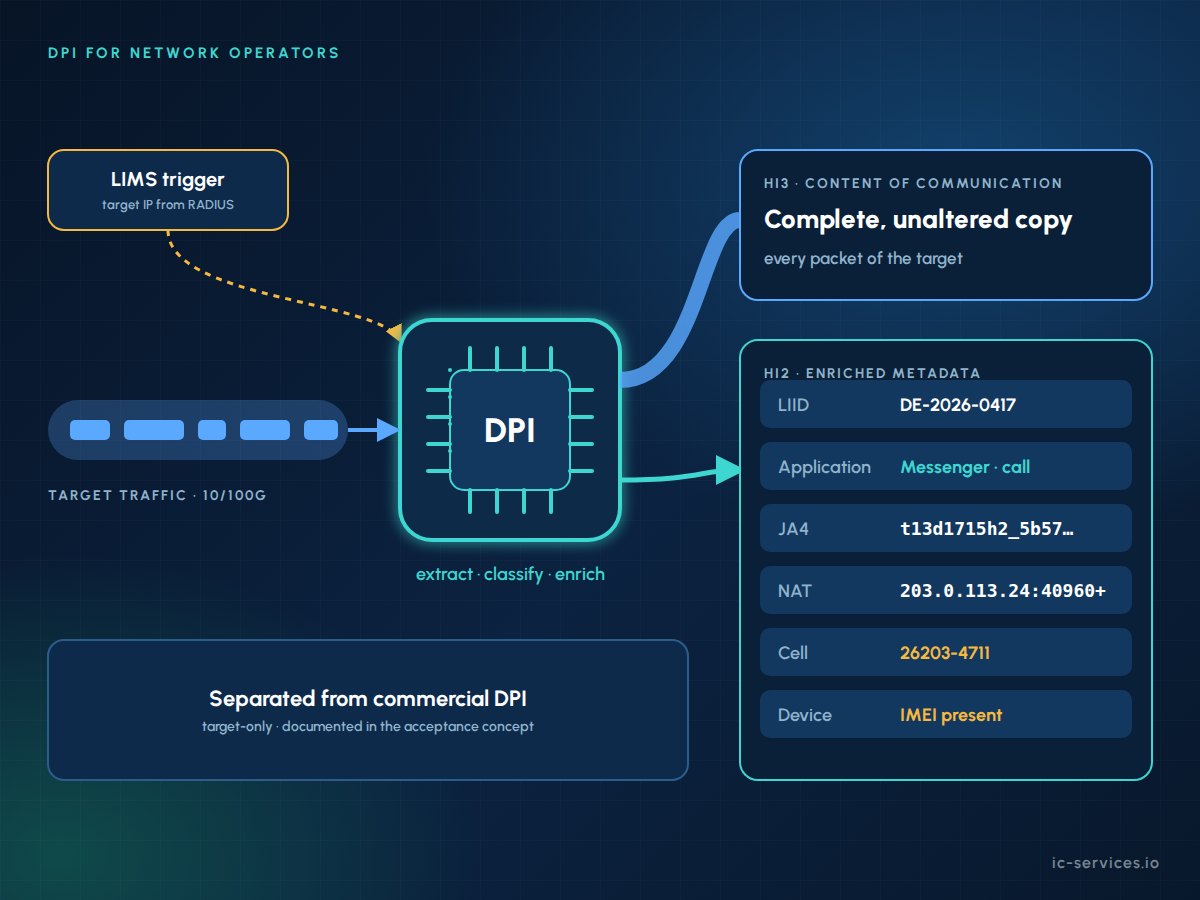Click 'every packet of the target' text
The height and width of the screenshot is (900, 1200).
coord(863,258)
